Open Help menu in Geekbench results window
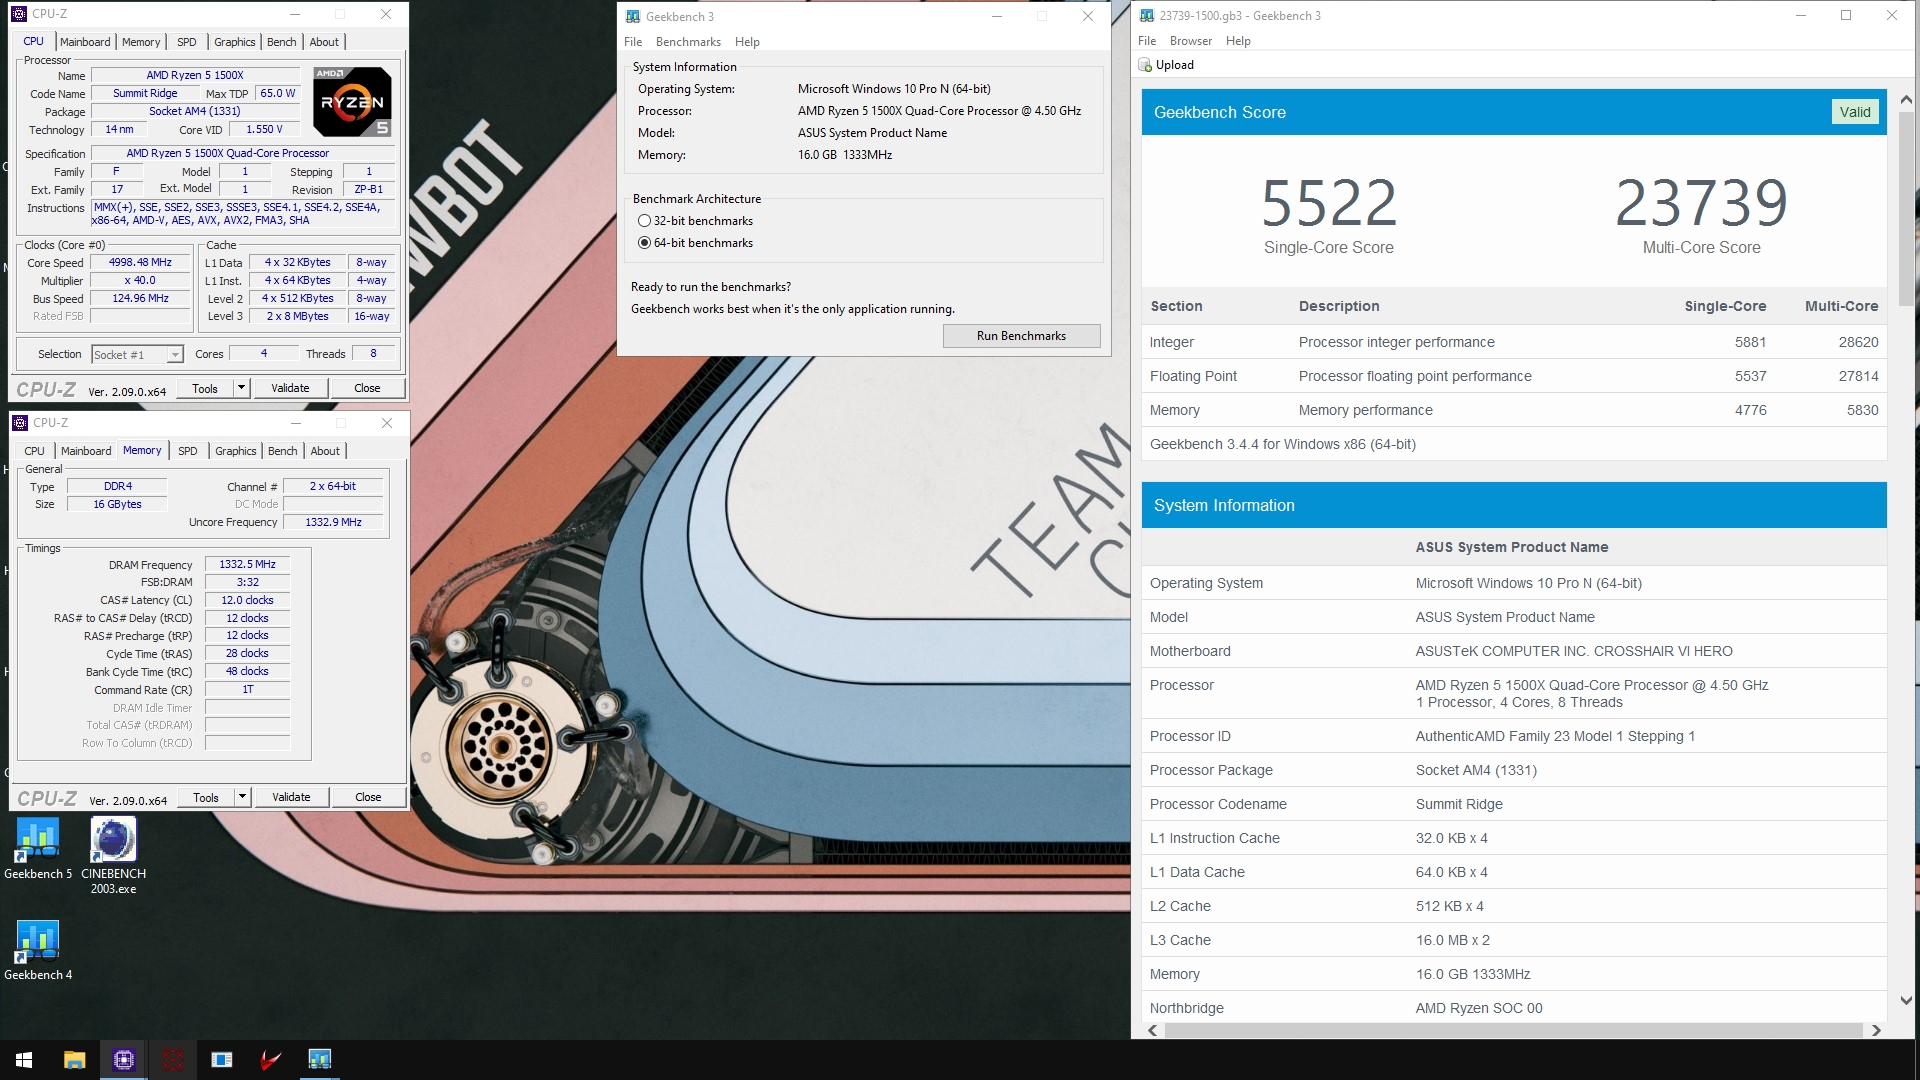 pos(1238,41)
